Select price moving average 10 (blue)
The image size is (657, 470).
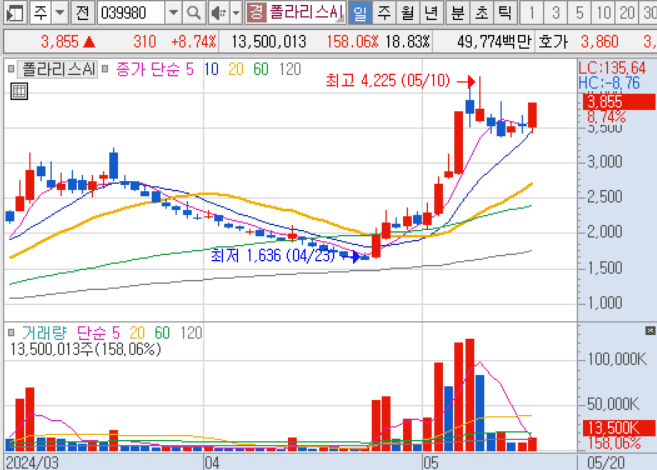pyautogui.click(x=212, y=69)
